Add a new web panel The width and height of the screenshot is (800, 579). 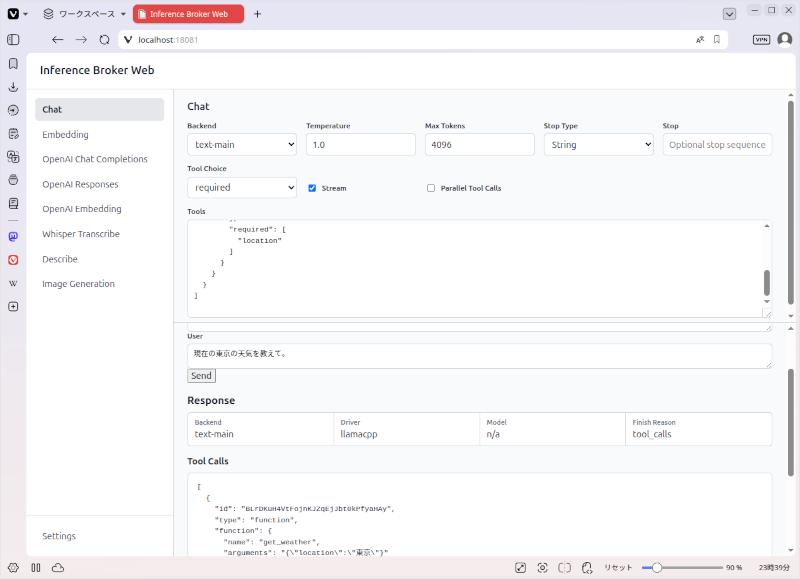13,307
